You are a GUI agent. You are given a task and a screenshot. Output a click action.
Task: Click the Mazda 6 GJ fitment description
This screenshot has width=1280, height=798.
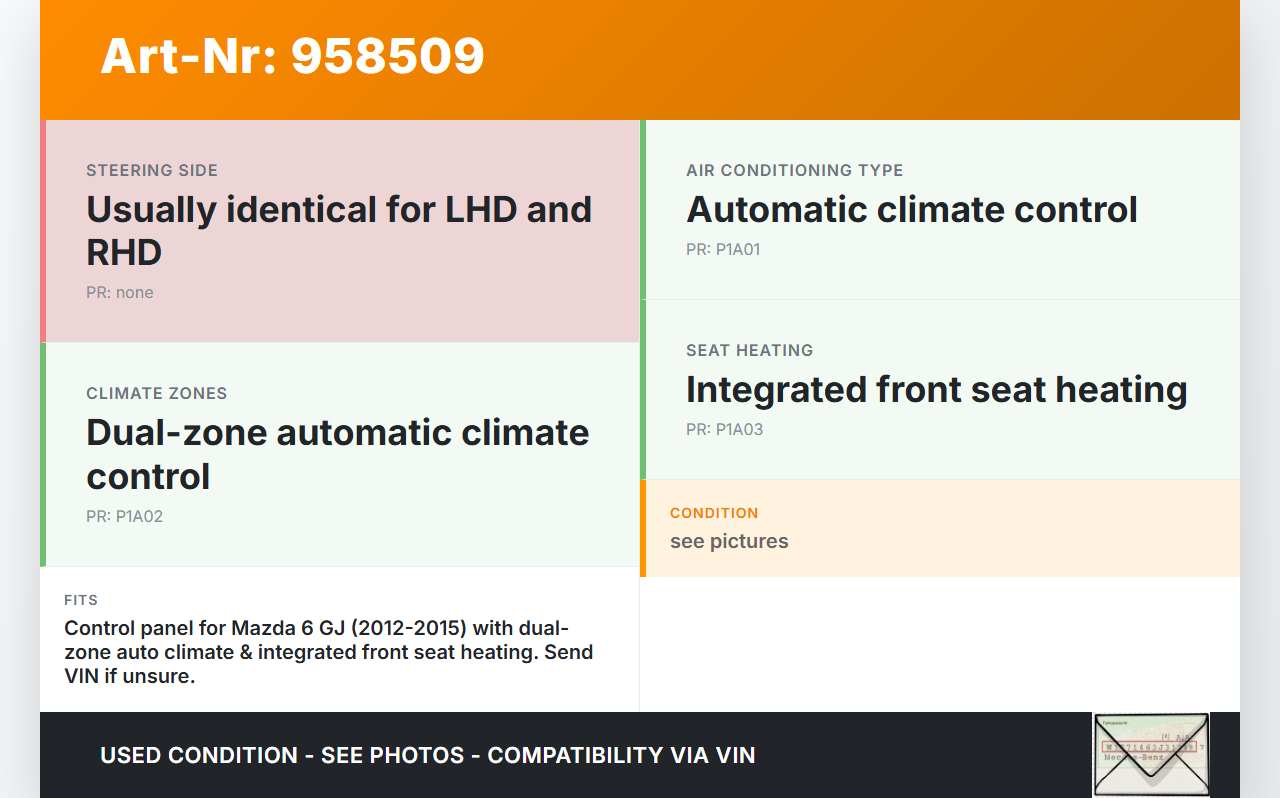pyautogui.click(x=329, y=652)
